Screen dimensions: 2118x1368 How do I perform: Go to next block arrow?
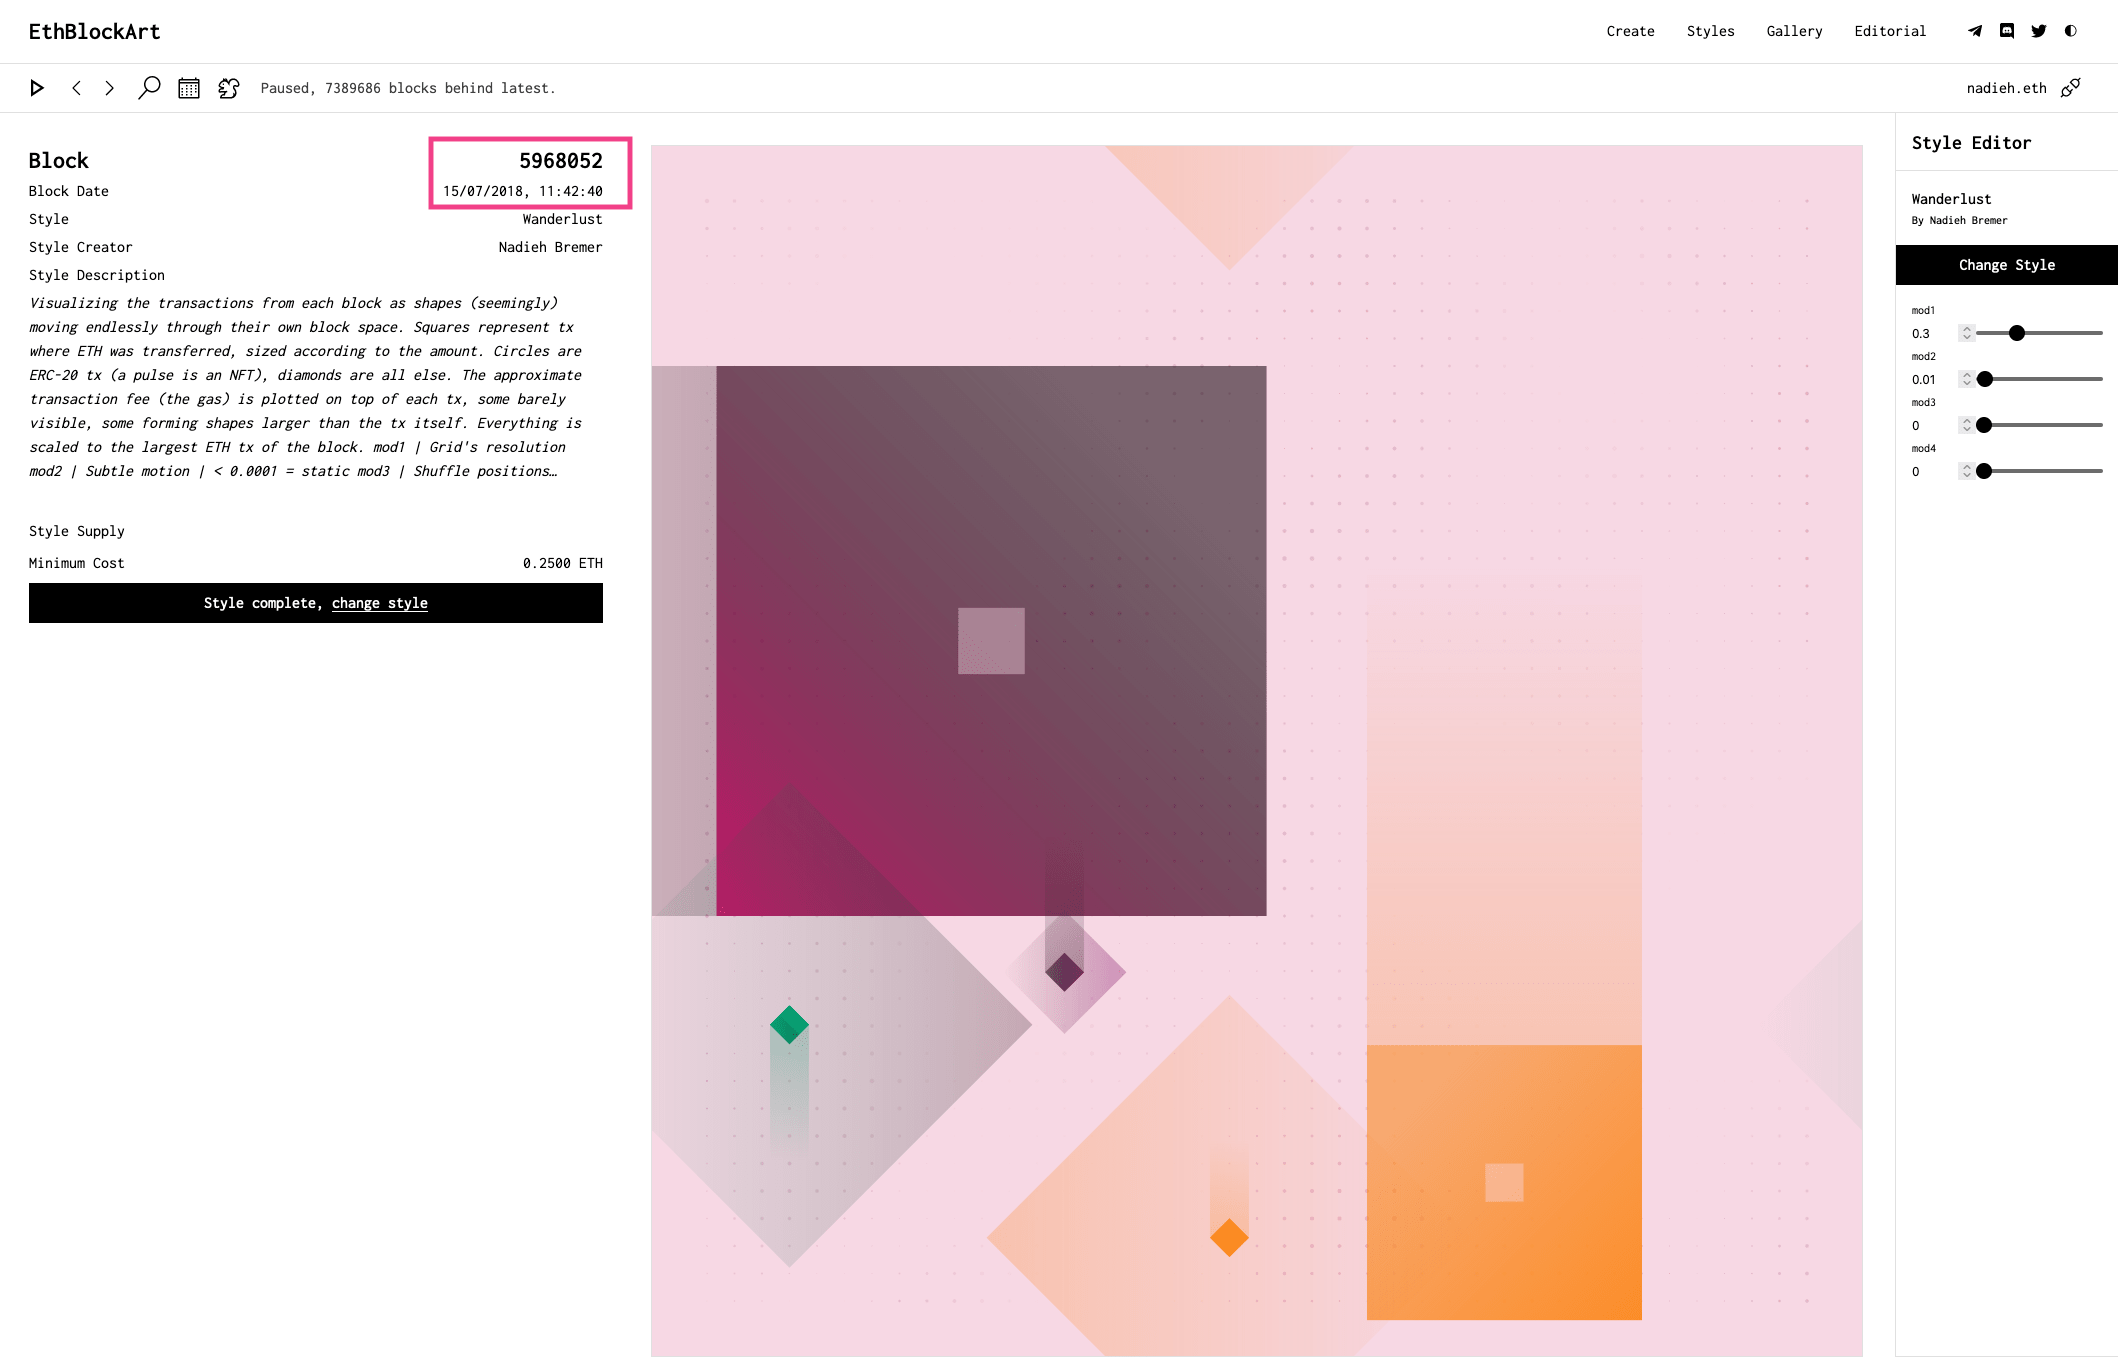(109, 88)
